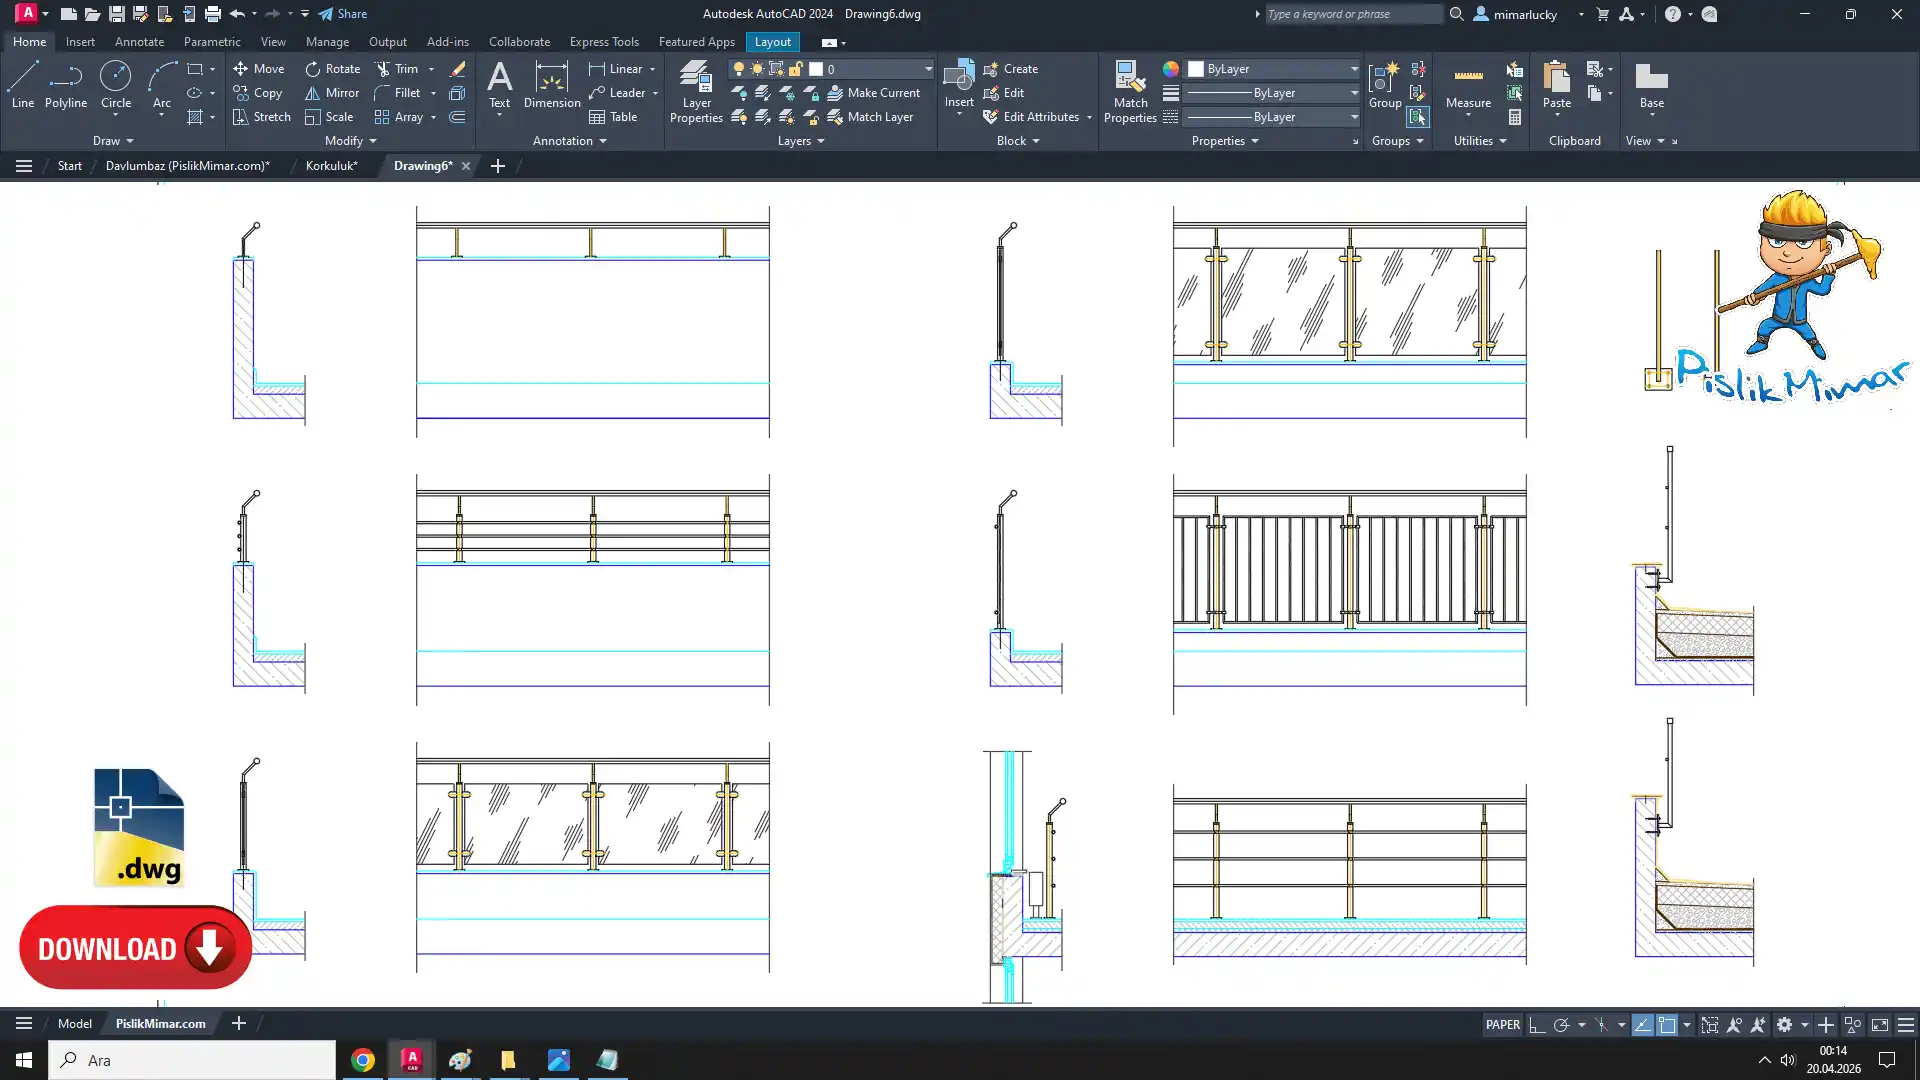Toggle Object Snap in status bar
The width and height of the screenshot is (1920, 1080).
1667,1025
